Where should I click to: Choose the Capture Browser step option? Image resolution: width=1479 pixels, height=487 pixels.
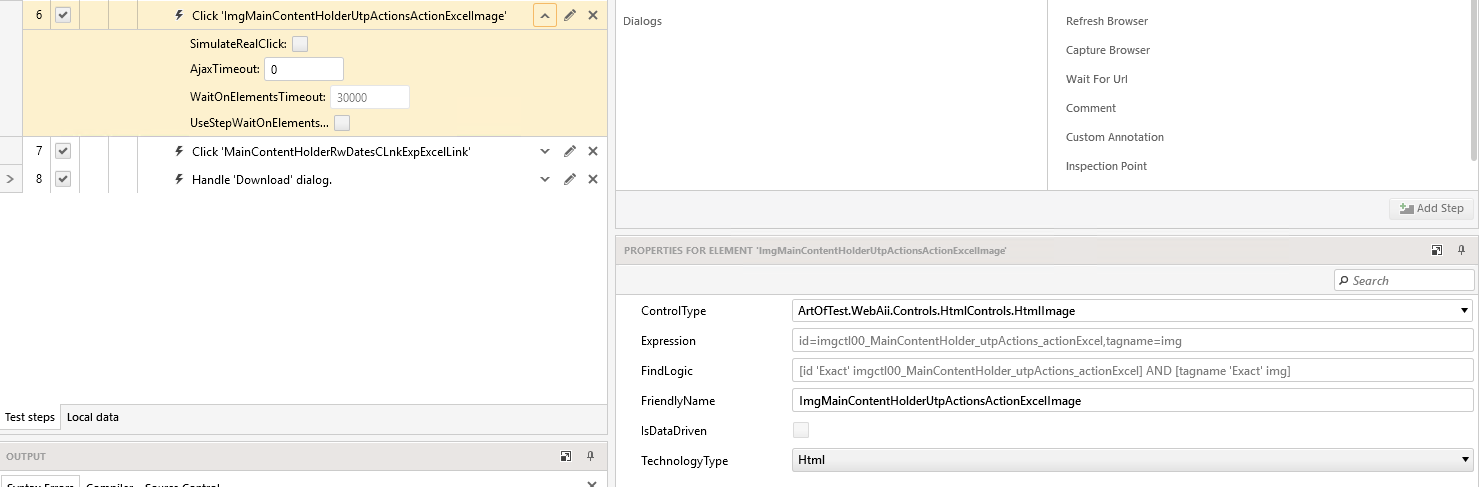(1108, 50)
